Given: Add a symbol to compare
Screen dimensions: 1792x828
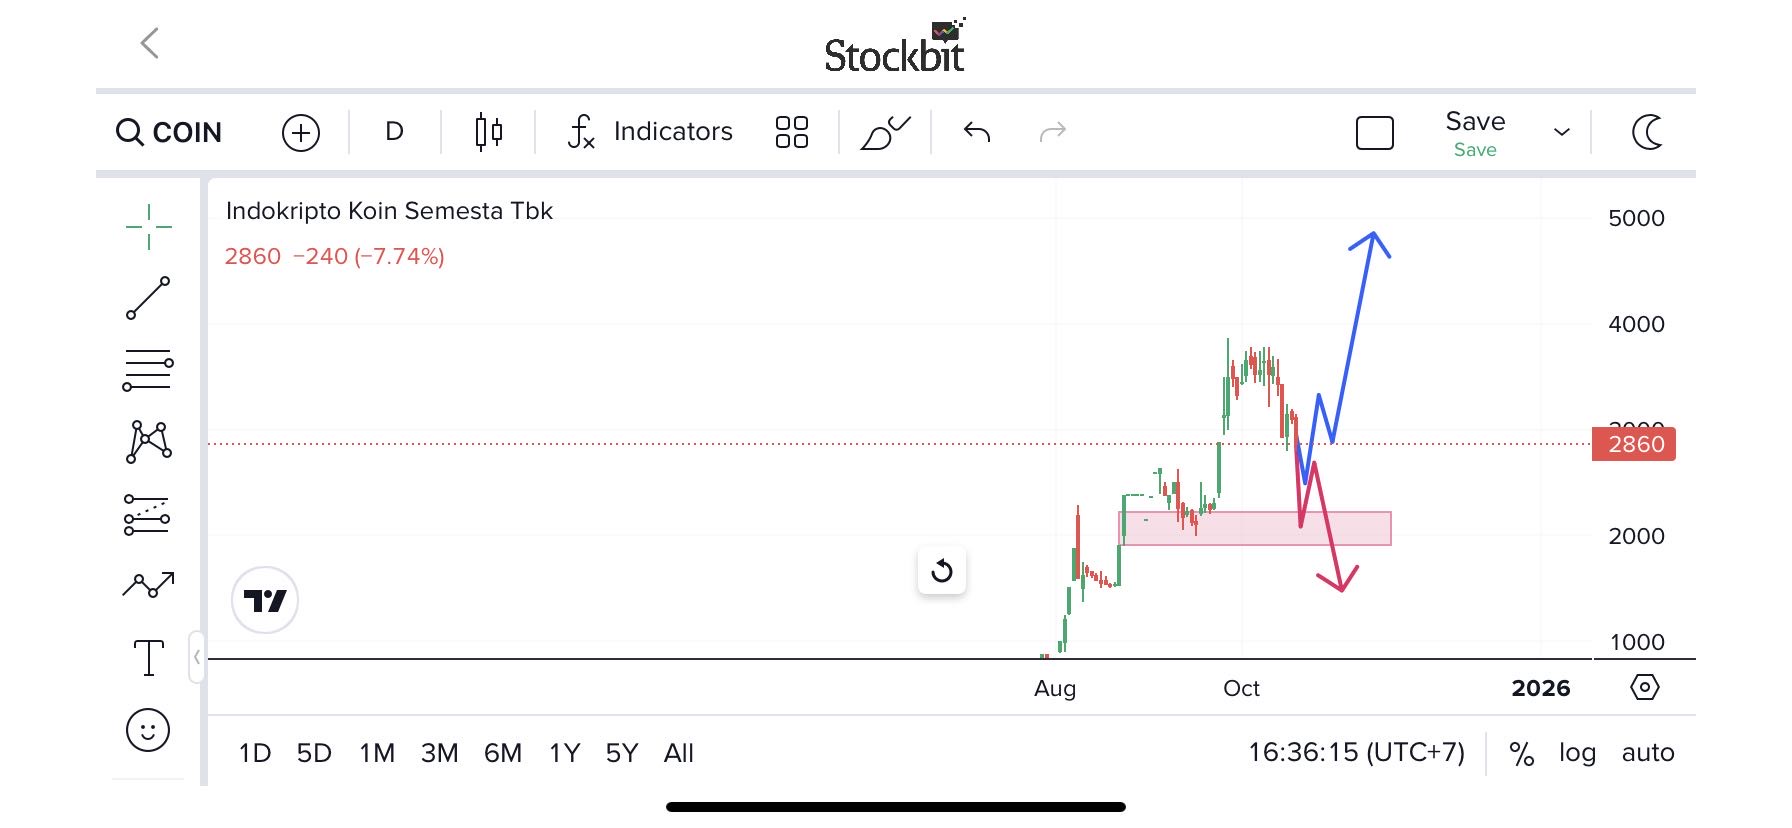Looking at the screenshot, I should pyautogui.click(x=301, y=132).
